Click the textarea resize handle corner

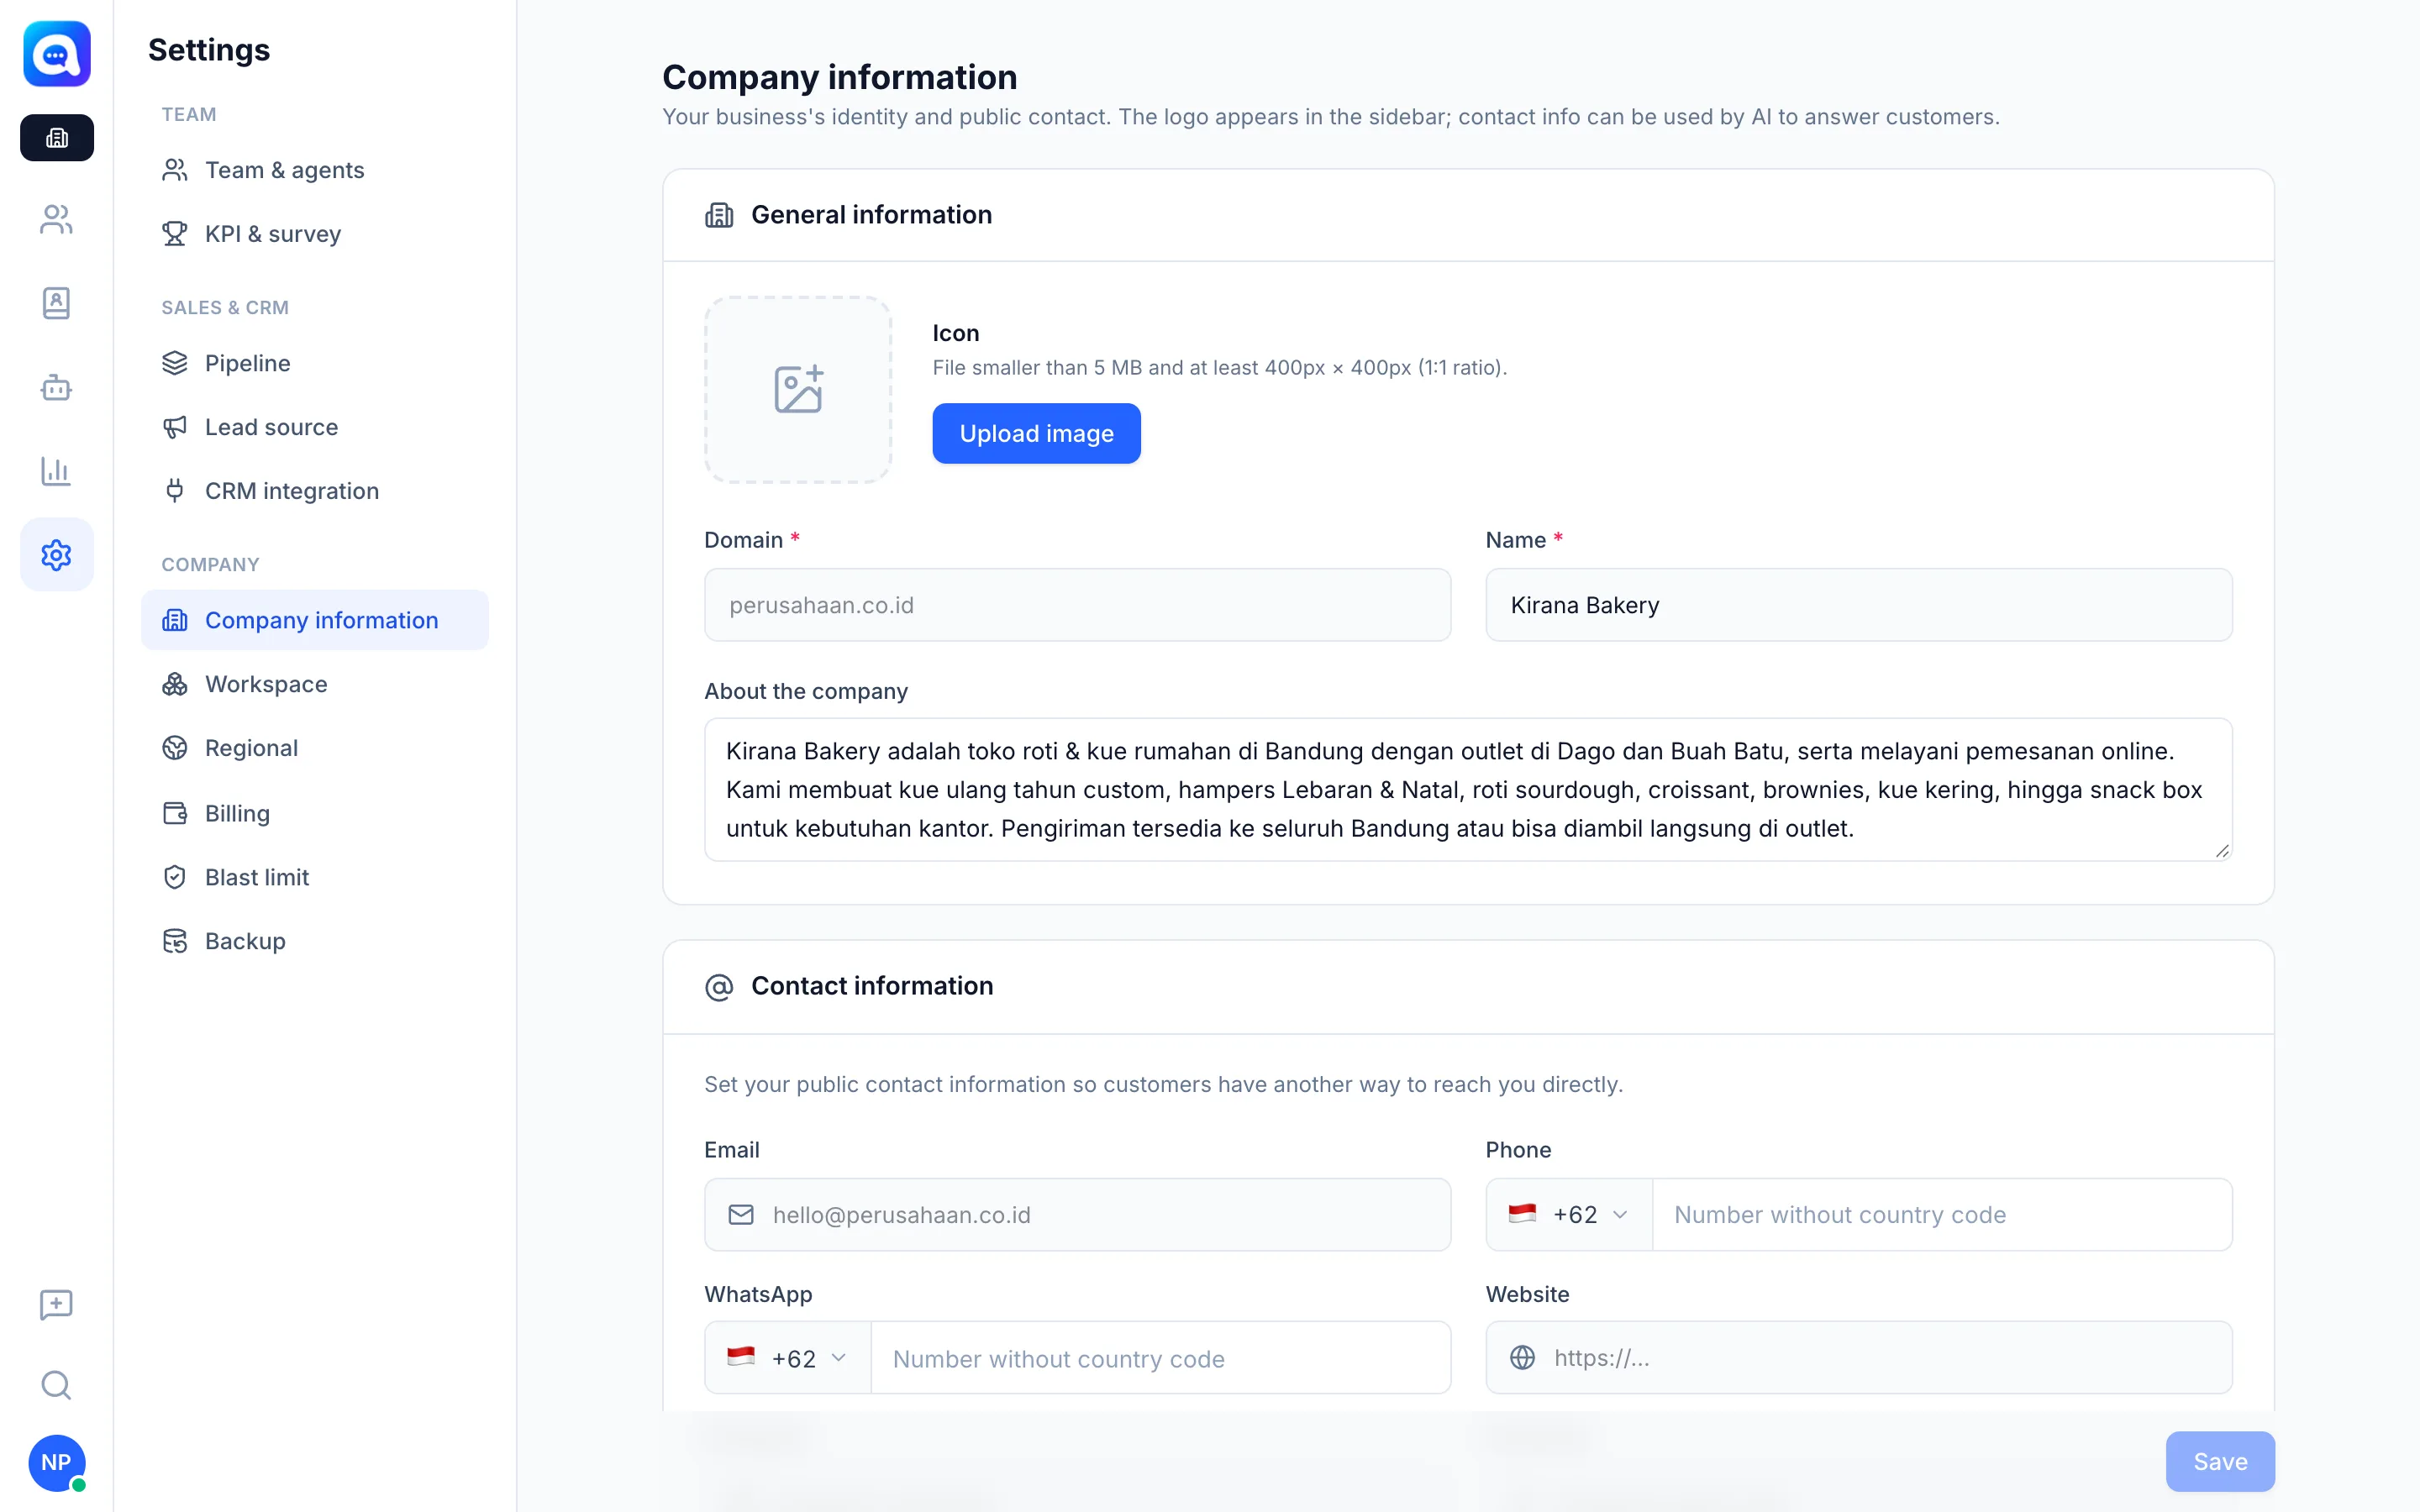click(2221, 850)
